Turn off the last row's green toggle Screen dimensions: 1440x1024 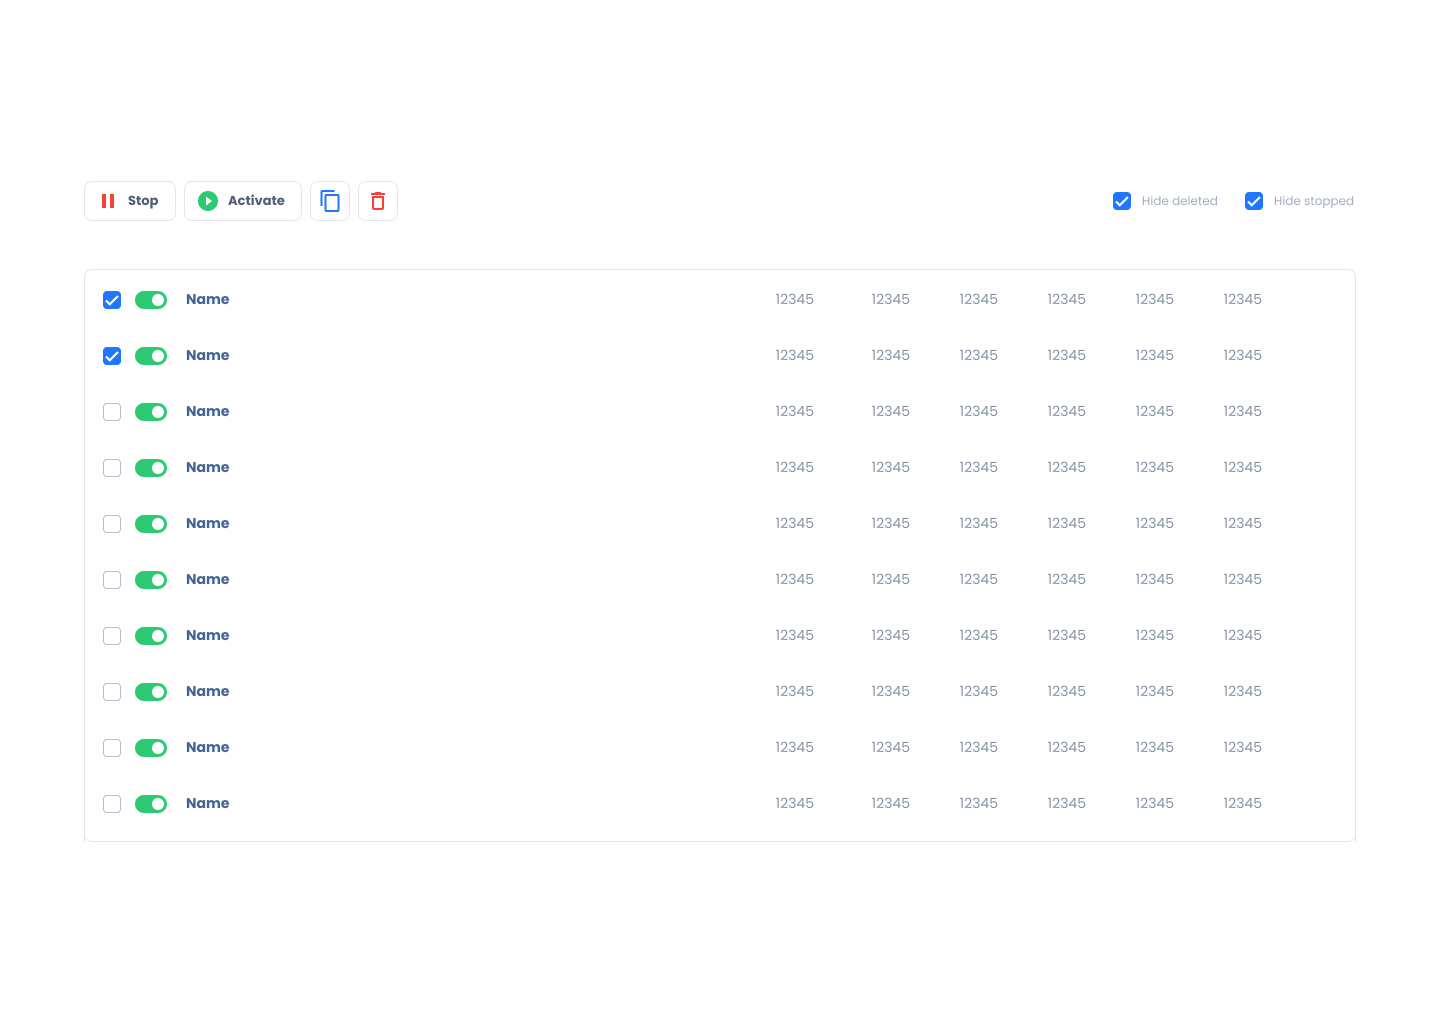tap(151, 804)
